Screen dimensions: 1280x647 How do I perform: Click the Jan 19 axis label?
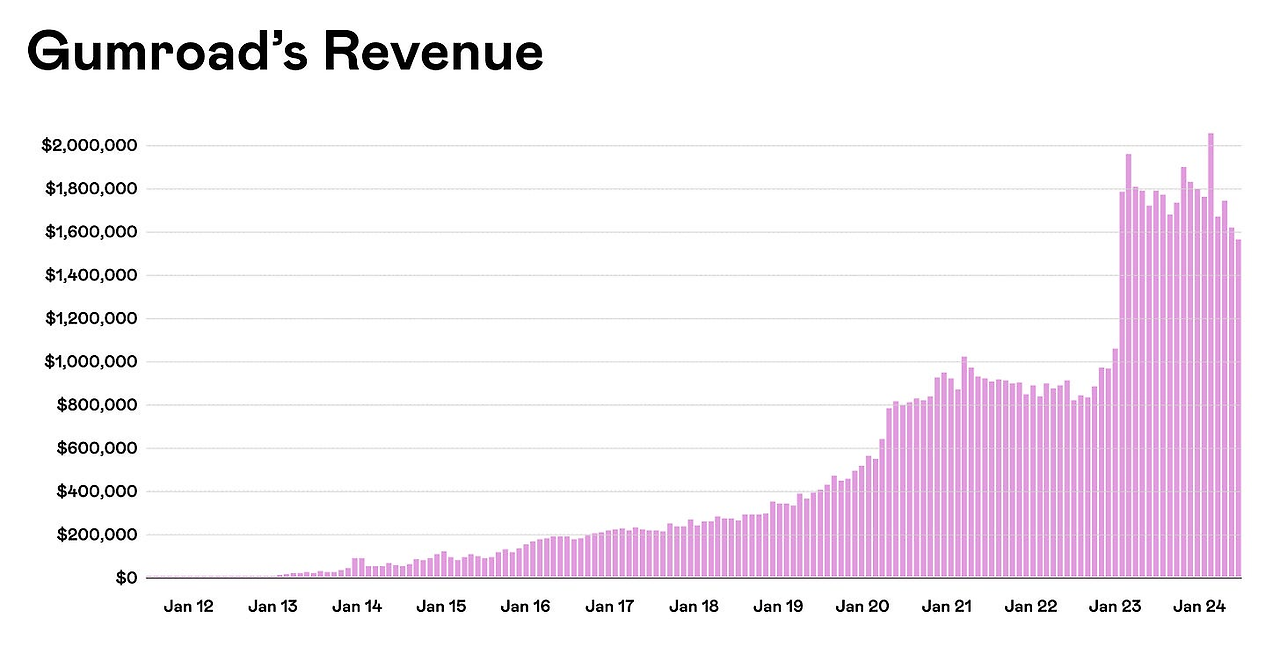[778, 606]
